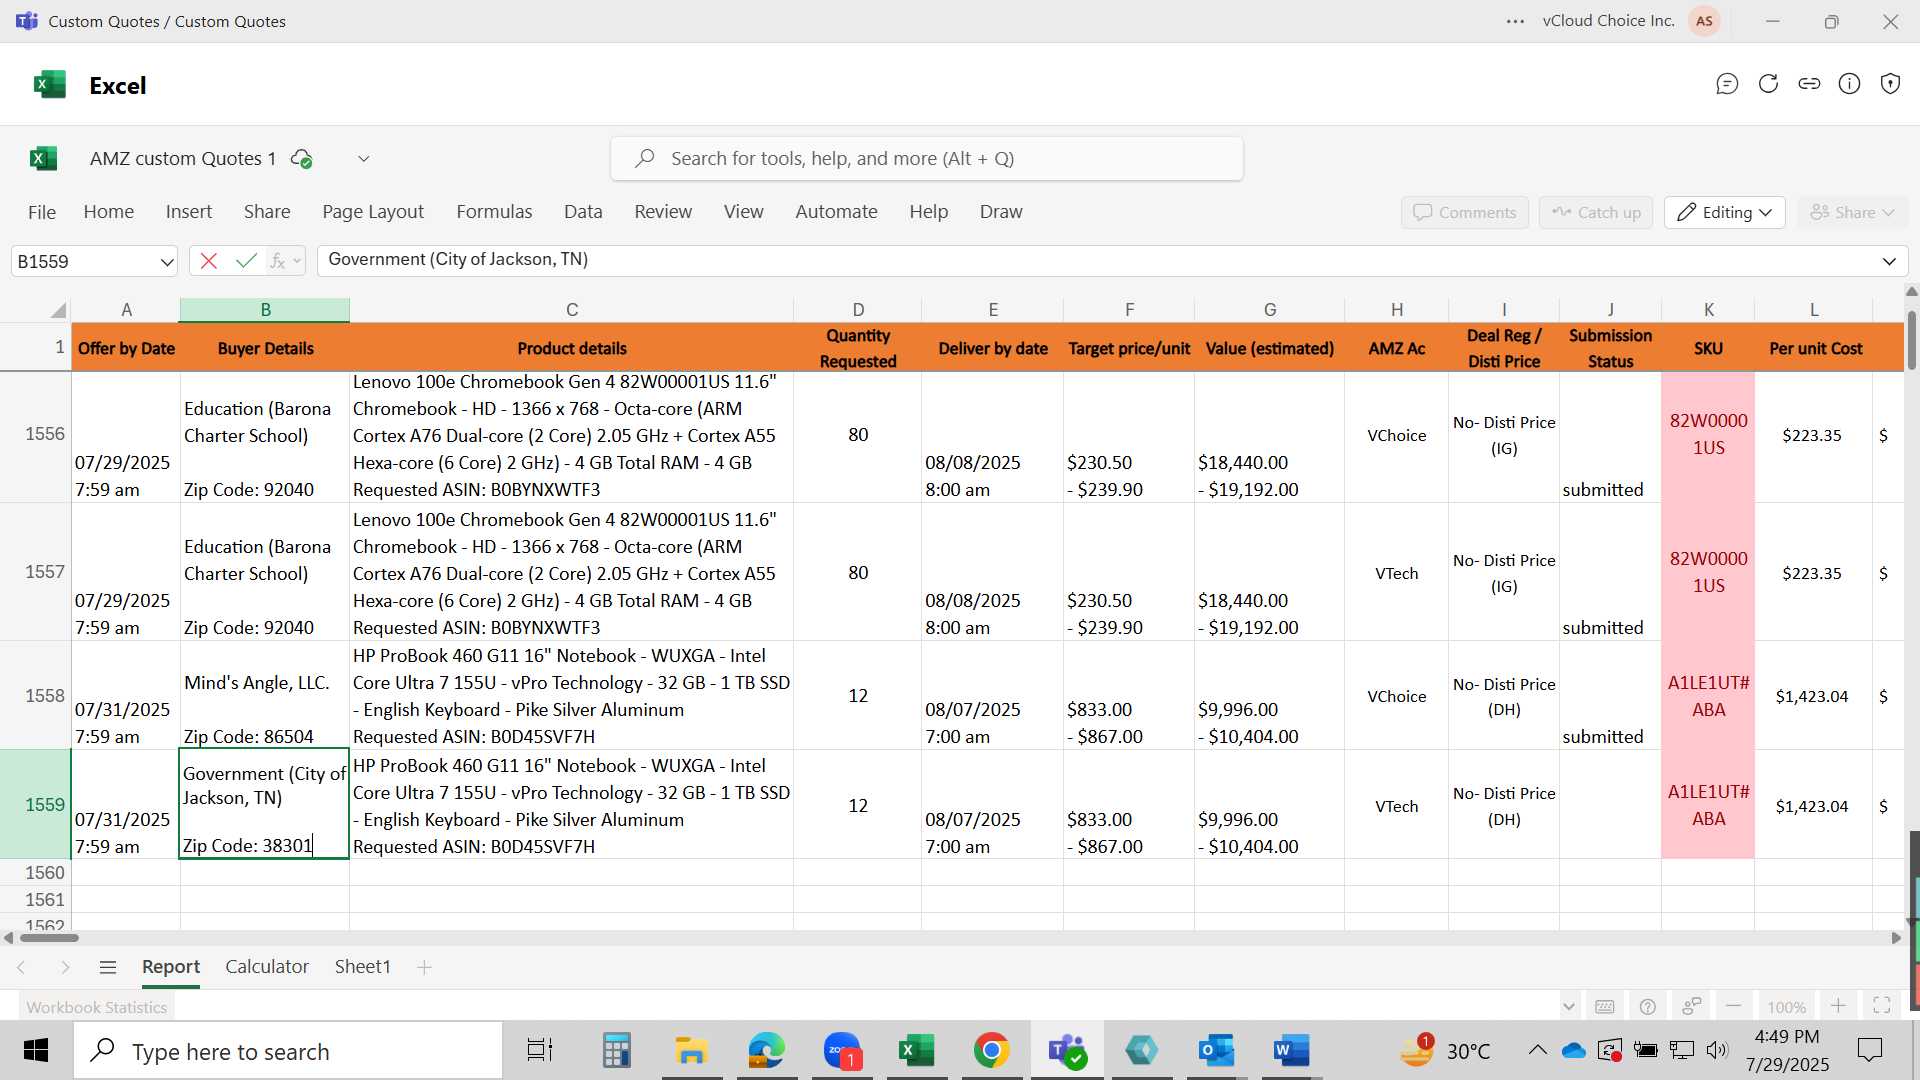The width and height of the screenshot is (1920, 1080).
Task: Open the Data ribbon tab
Action: [x=583, y=212]
